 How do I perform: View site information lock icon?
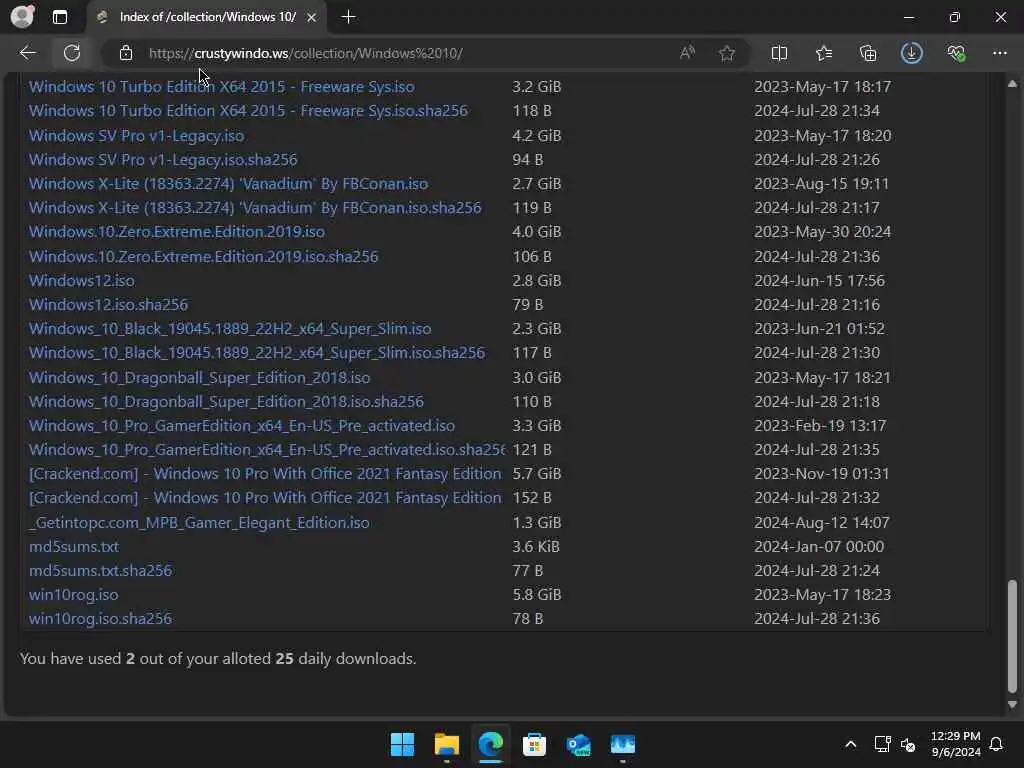[126, 53]
